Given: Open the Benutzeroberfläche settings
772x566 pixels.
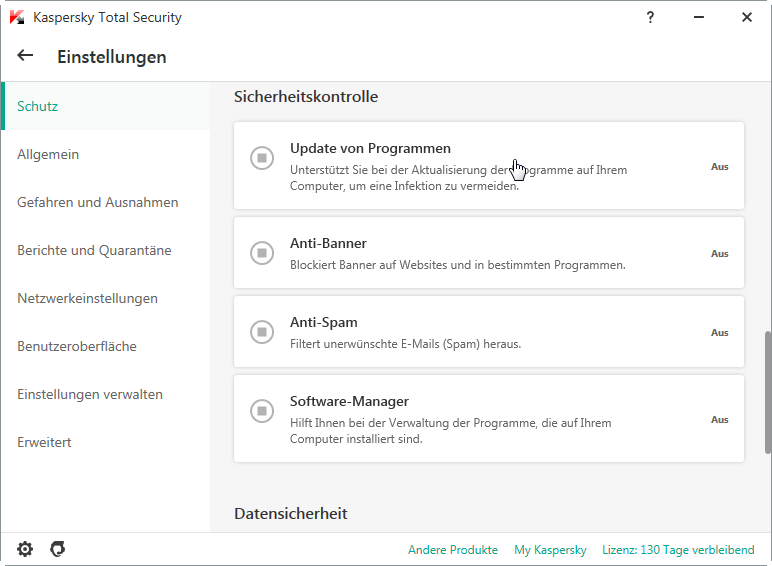Looking at the screenshot, I should point(77,346).
